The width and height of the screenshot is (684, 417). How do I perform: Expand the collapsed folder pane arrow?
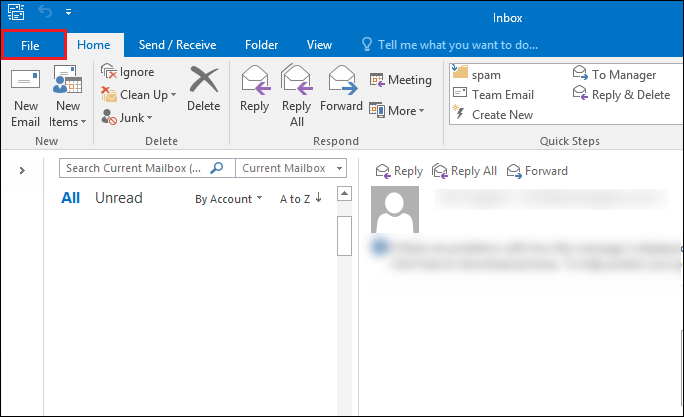[x=22, y=170]
